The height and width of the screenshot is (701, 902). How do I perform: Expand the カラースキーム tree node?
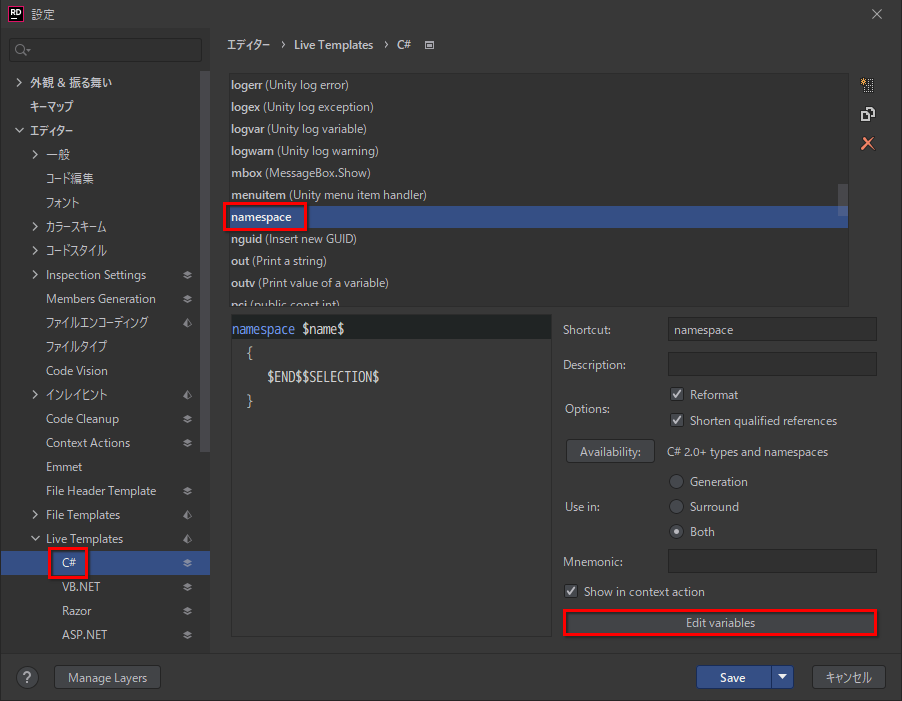click(35, 227)
